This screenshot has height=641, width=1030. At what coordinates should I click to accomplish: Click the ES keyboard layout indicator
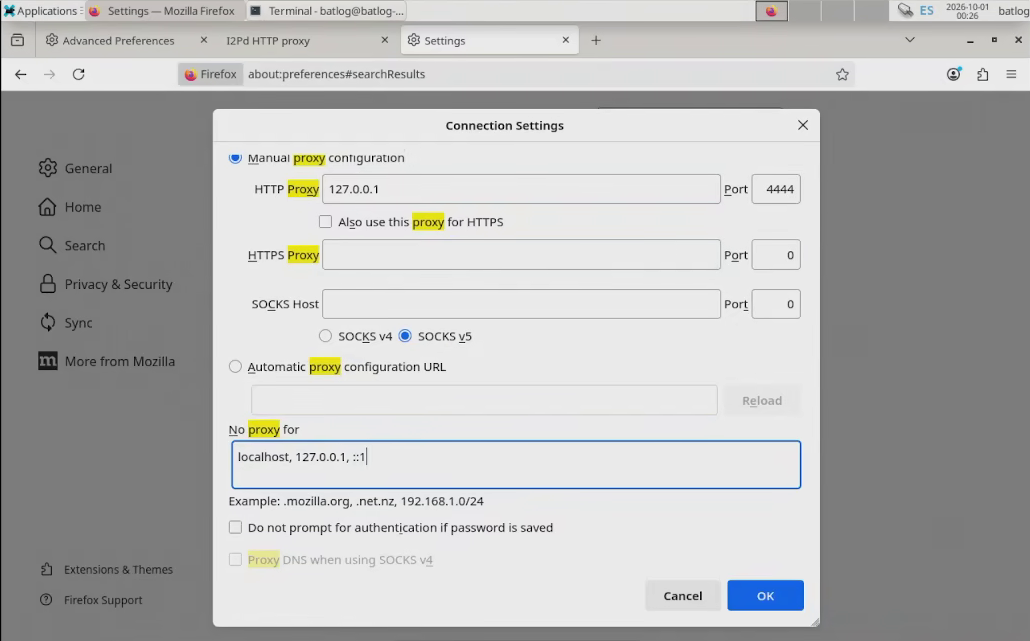(926, 11)
